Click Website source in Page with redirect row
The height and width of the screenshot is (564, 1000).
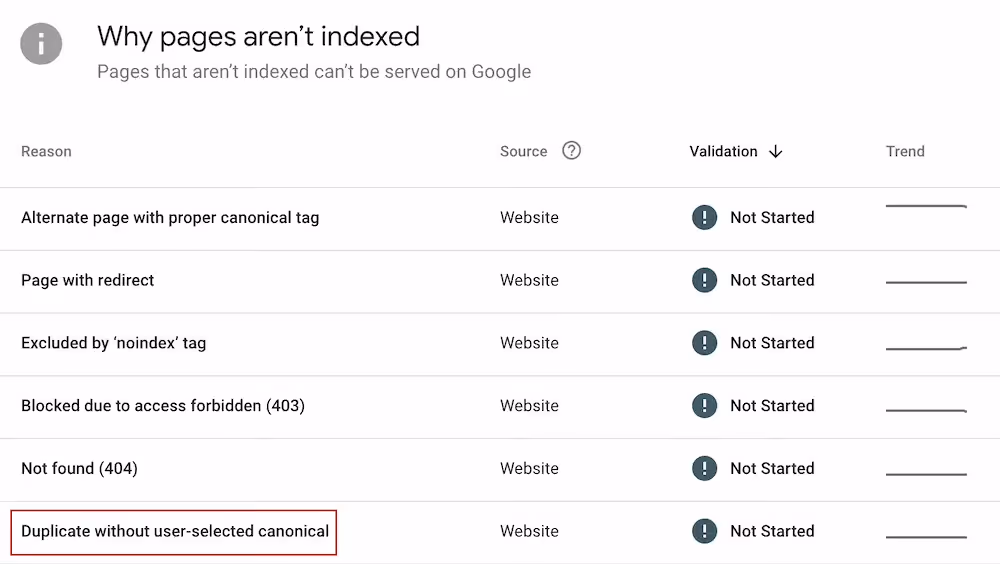point(529,280)
